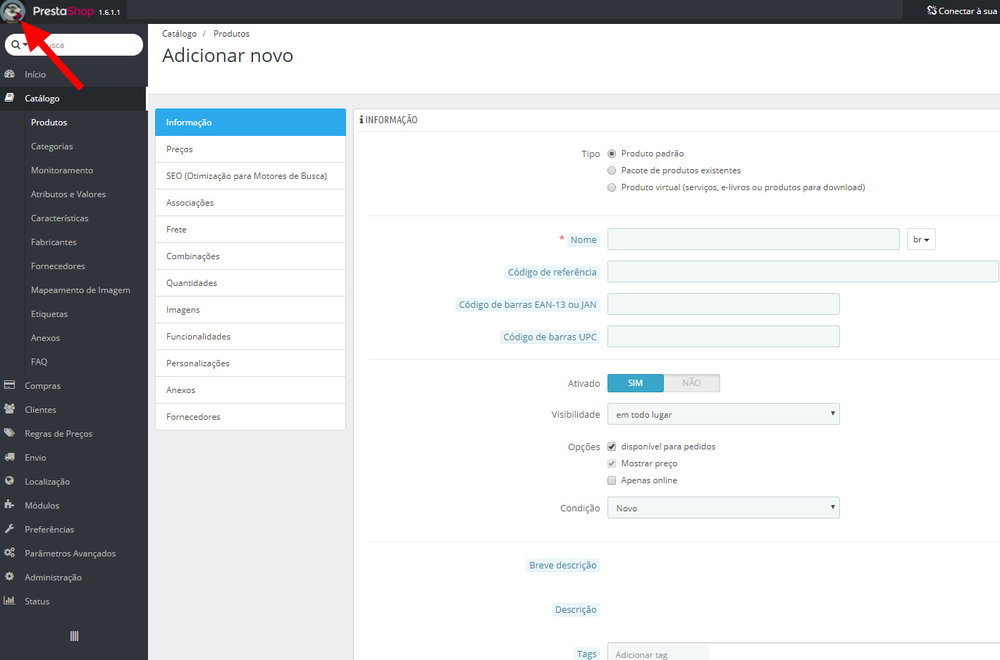The image size is (1000, 660).
Task: Select Produto padrão radio button
Action: (612, 154)
